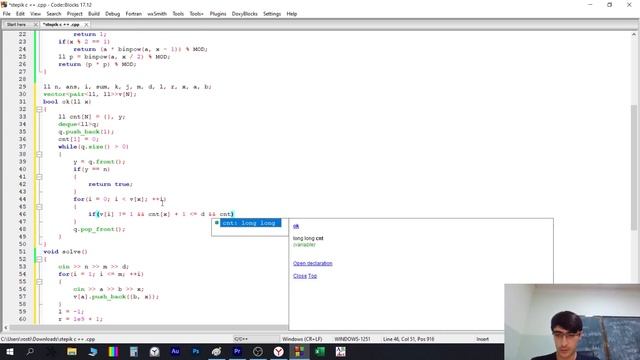Open the Windows Start menu

[x=9, y=351]
